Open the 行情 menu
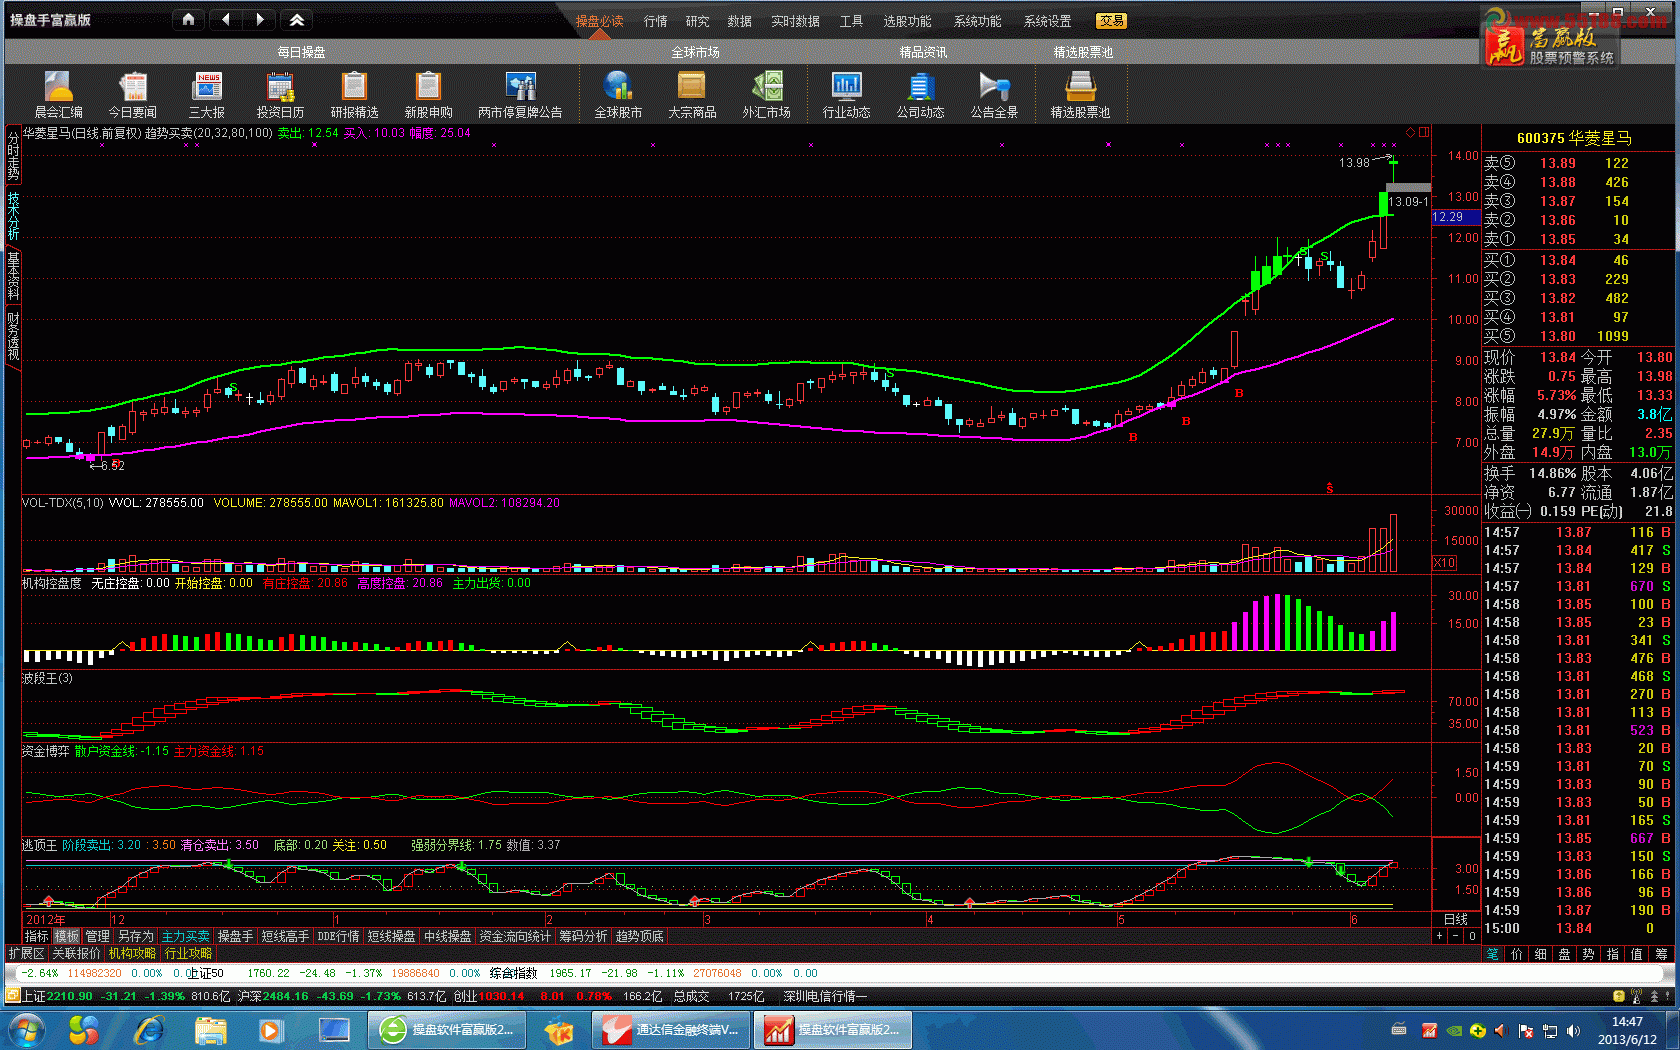This screenshot has height=1050, width=1680. (655, 21)
